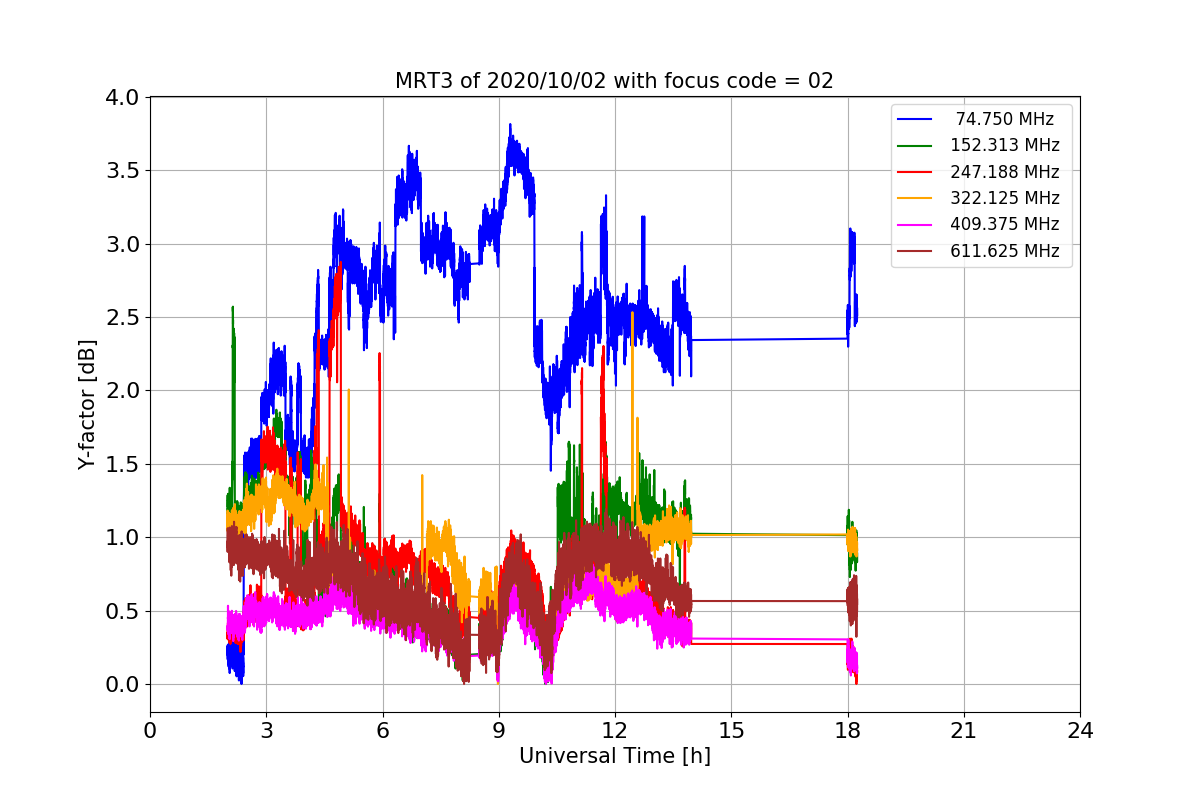Click the 21 tick label on the time axis
Viewport: 1200px width, 800px height.
964,730
